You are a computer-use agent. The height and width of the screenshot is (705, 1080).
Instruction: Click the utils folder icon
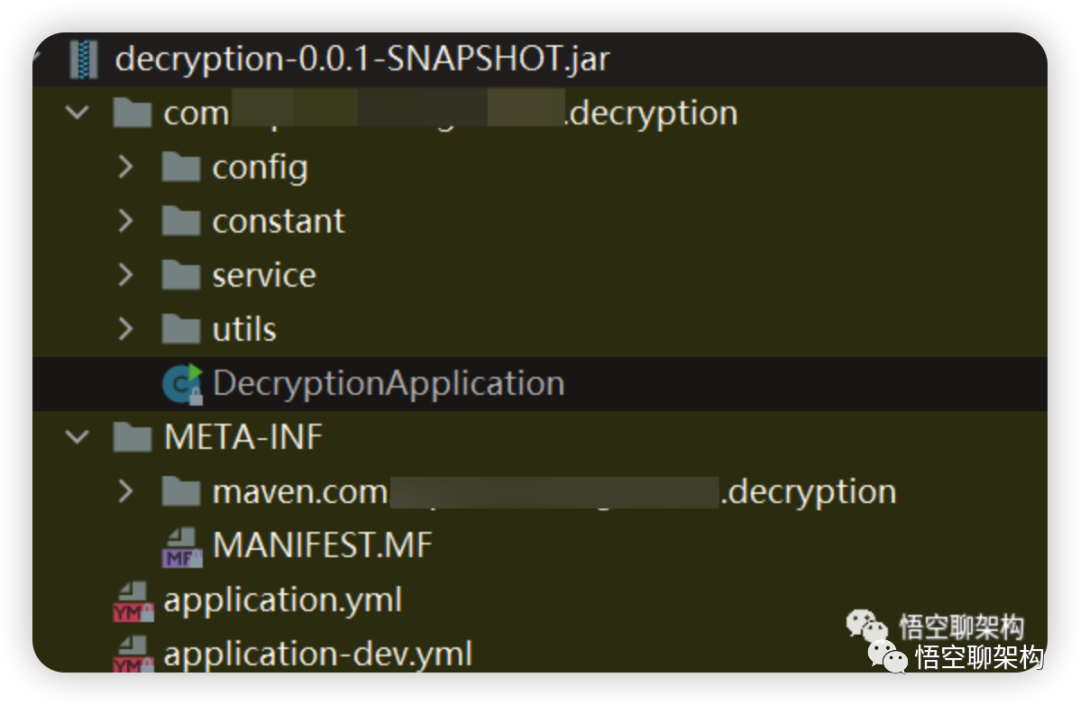[181, 329]
